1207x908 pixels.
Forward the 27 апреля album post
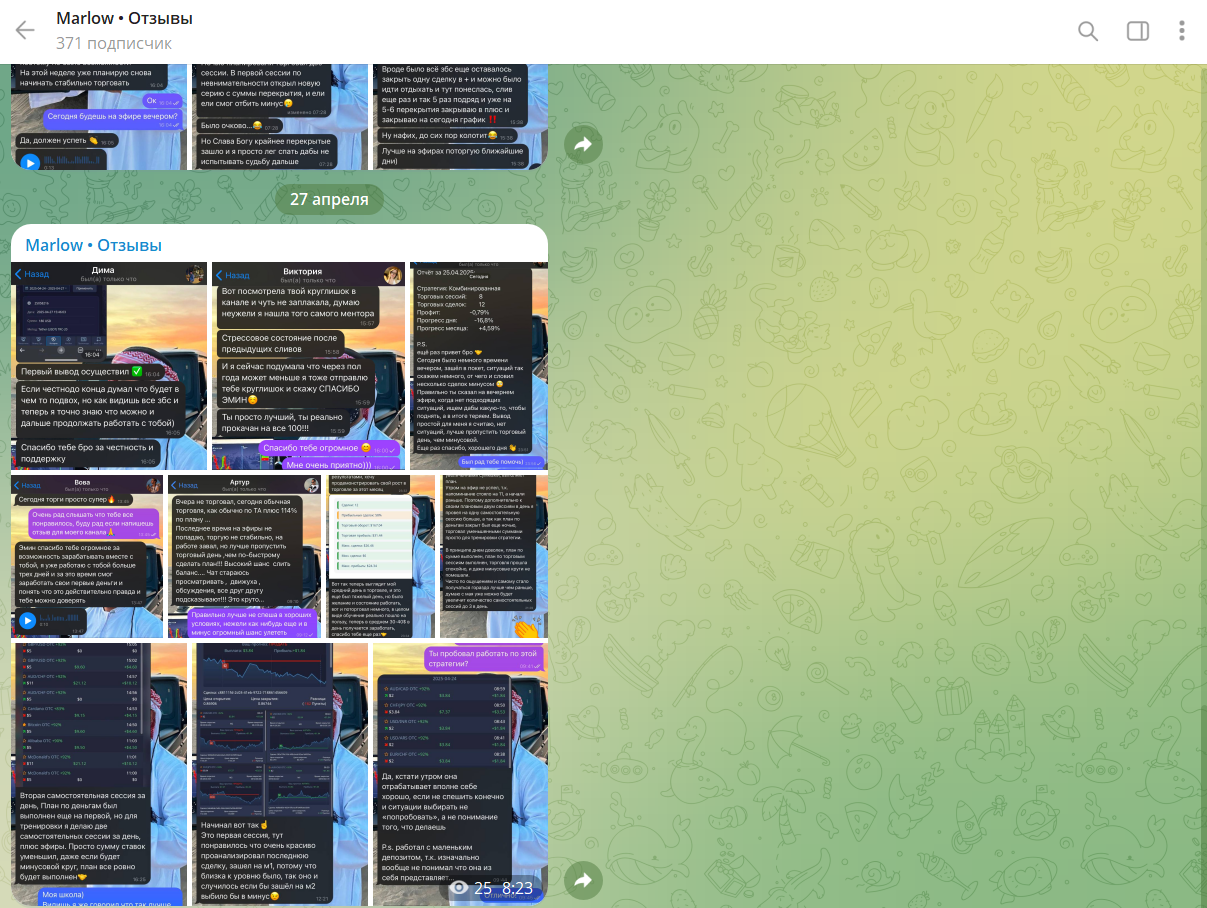pos(583,880)
